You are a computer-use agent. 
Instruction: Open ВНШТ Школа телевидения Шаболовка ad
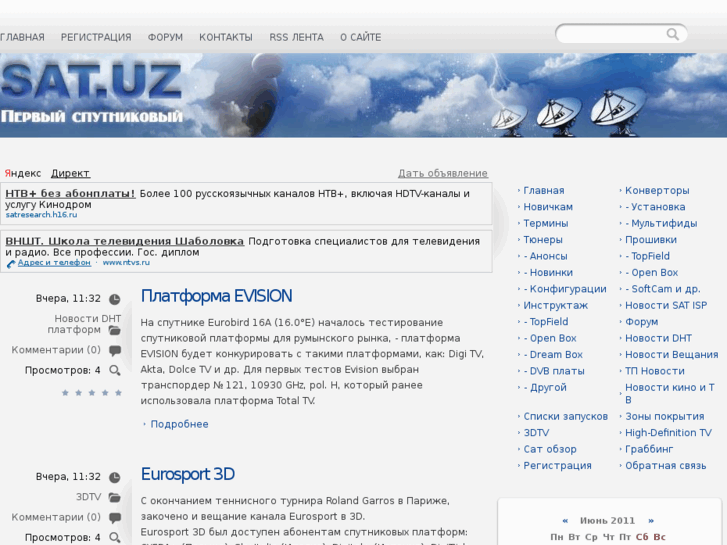tap(125, 241)
